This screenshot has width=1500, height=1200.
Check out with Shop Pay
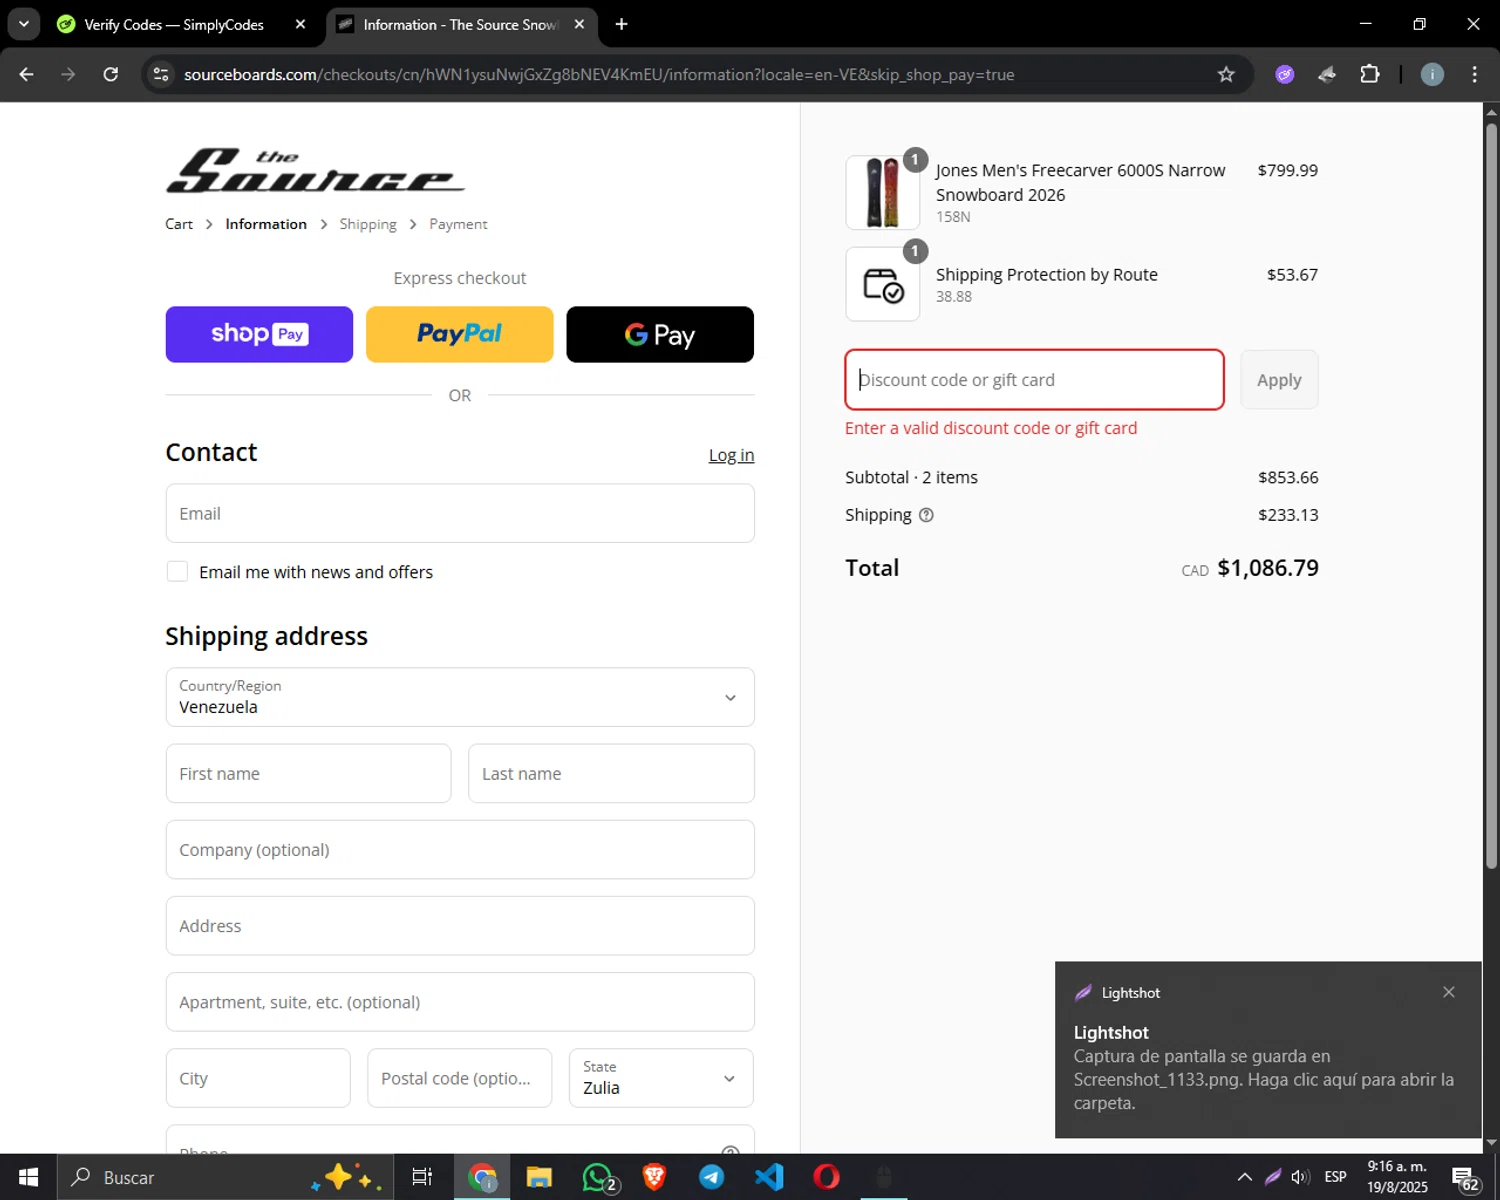pos(259,334)
